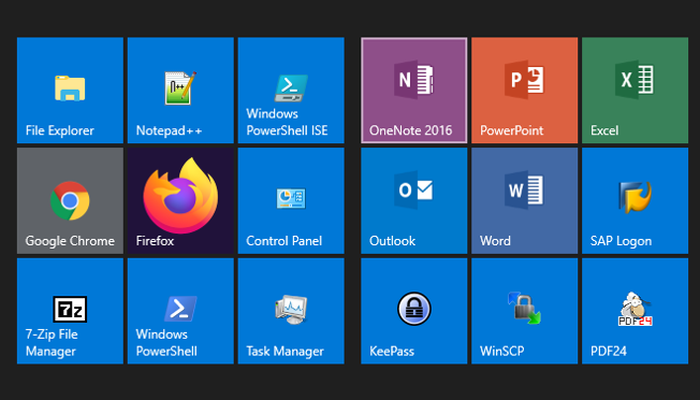Open the Firefox tile
700x400 pixels.
180,201
